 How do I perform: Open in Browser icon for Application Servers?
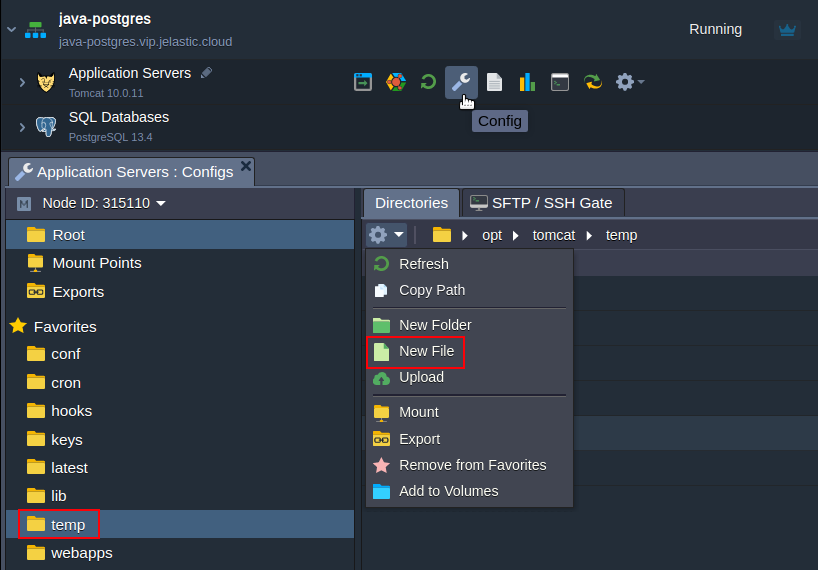pyautogui.click(x=363, y=82)
